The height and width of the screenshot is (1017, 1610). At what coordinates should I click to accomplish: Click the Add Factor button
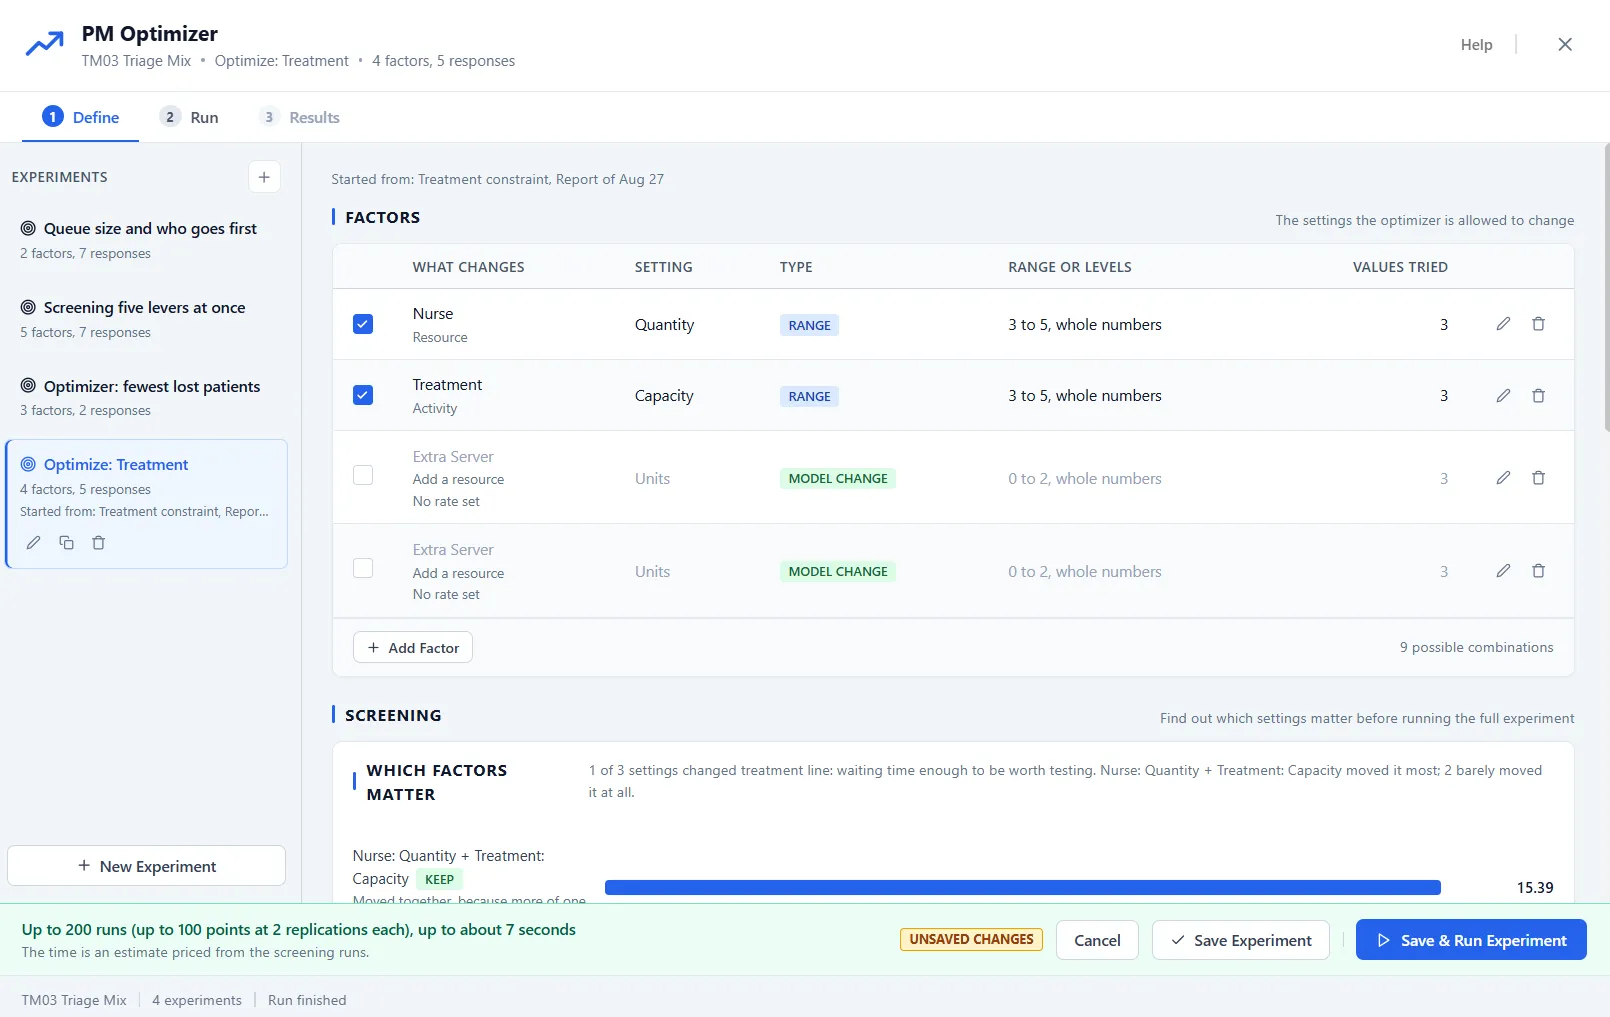(x=413, y=647)
